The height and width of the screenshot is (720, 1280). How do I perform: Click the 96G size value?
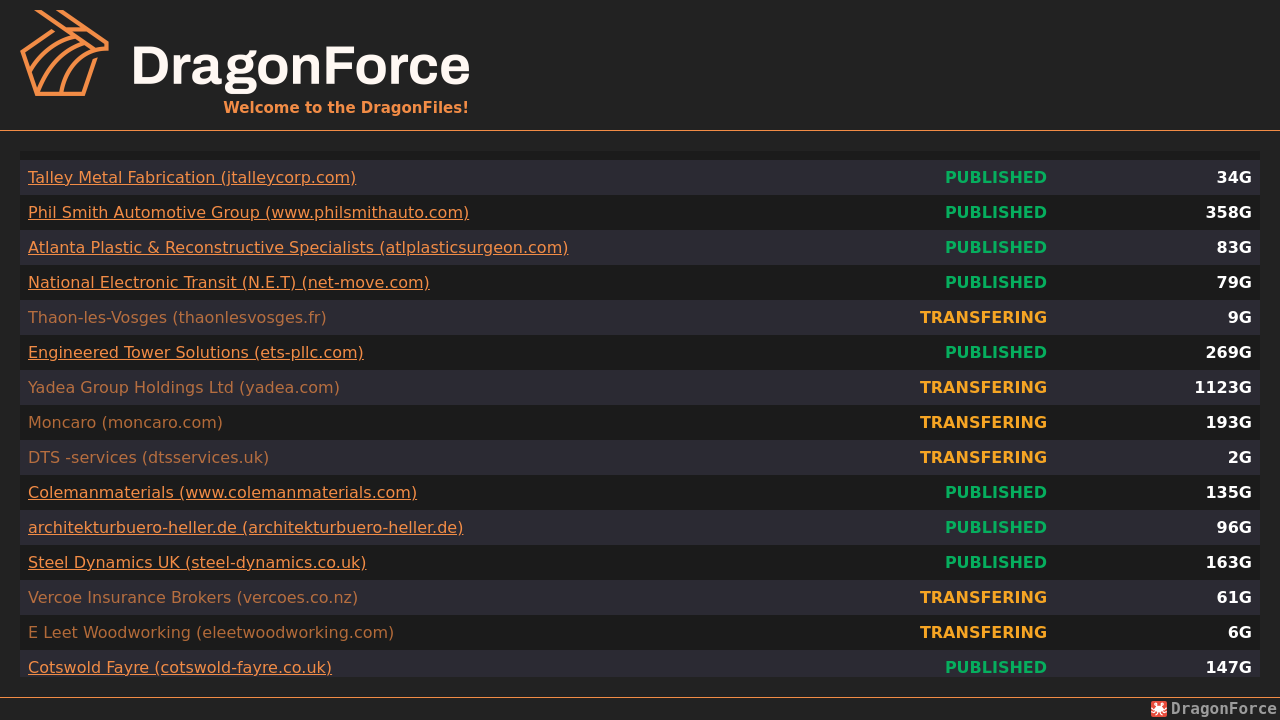click(1234, 527)
